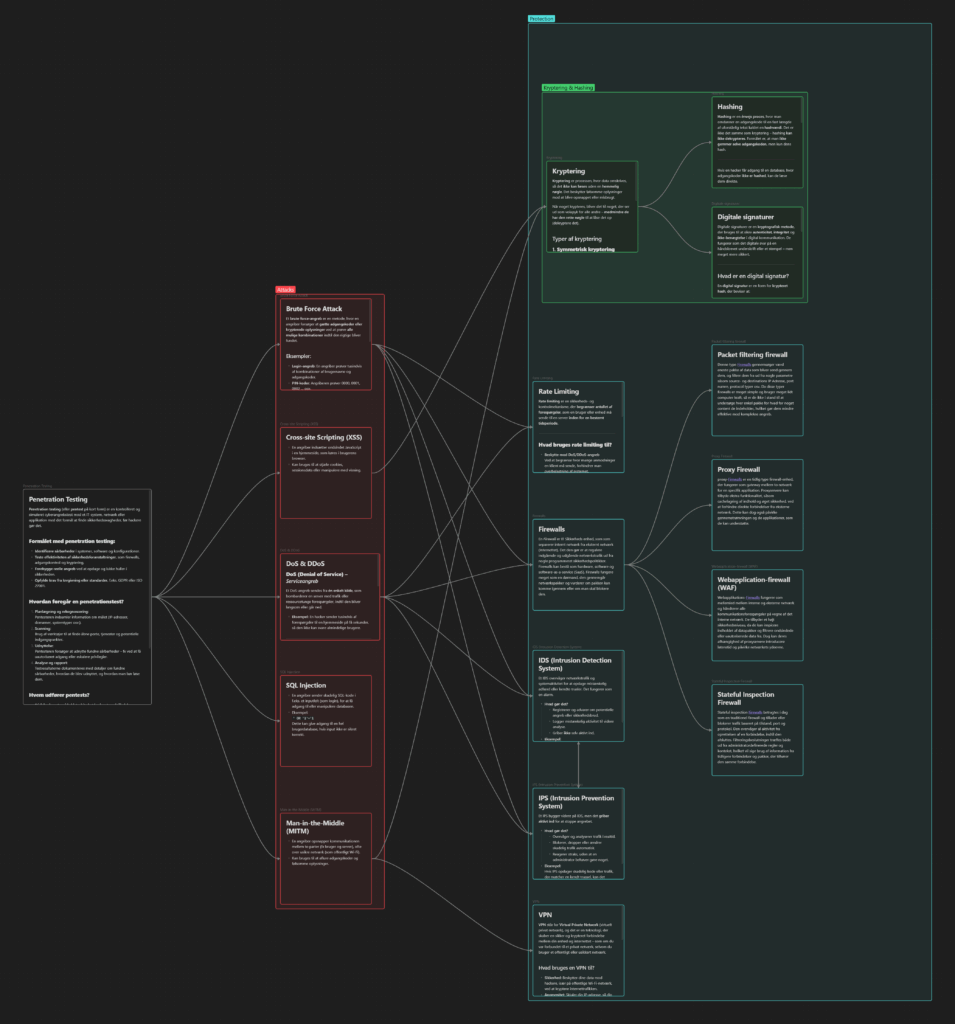Click the Rate Limiting card
Screen dimensions: 955x1024
pos(578,426)
